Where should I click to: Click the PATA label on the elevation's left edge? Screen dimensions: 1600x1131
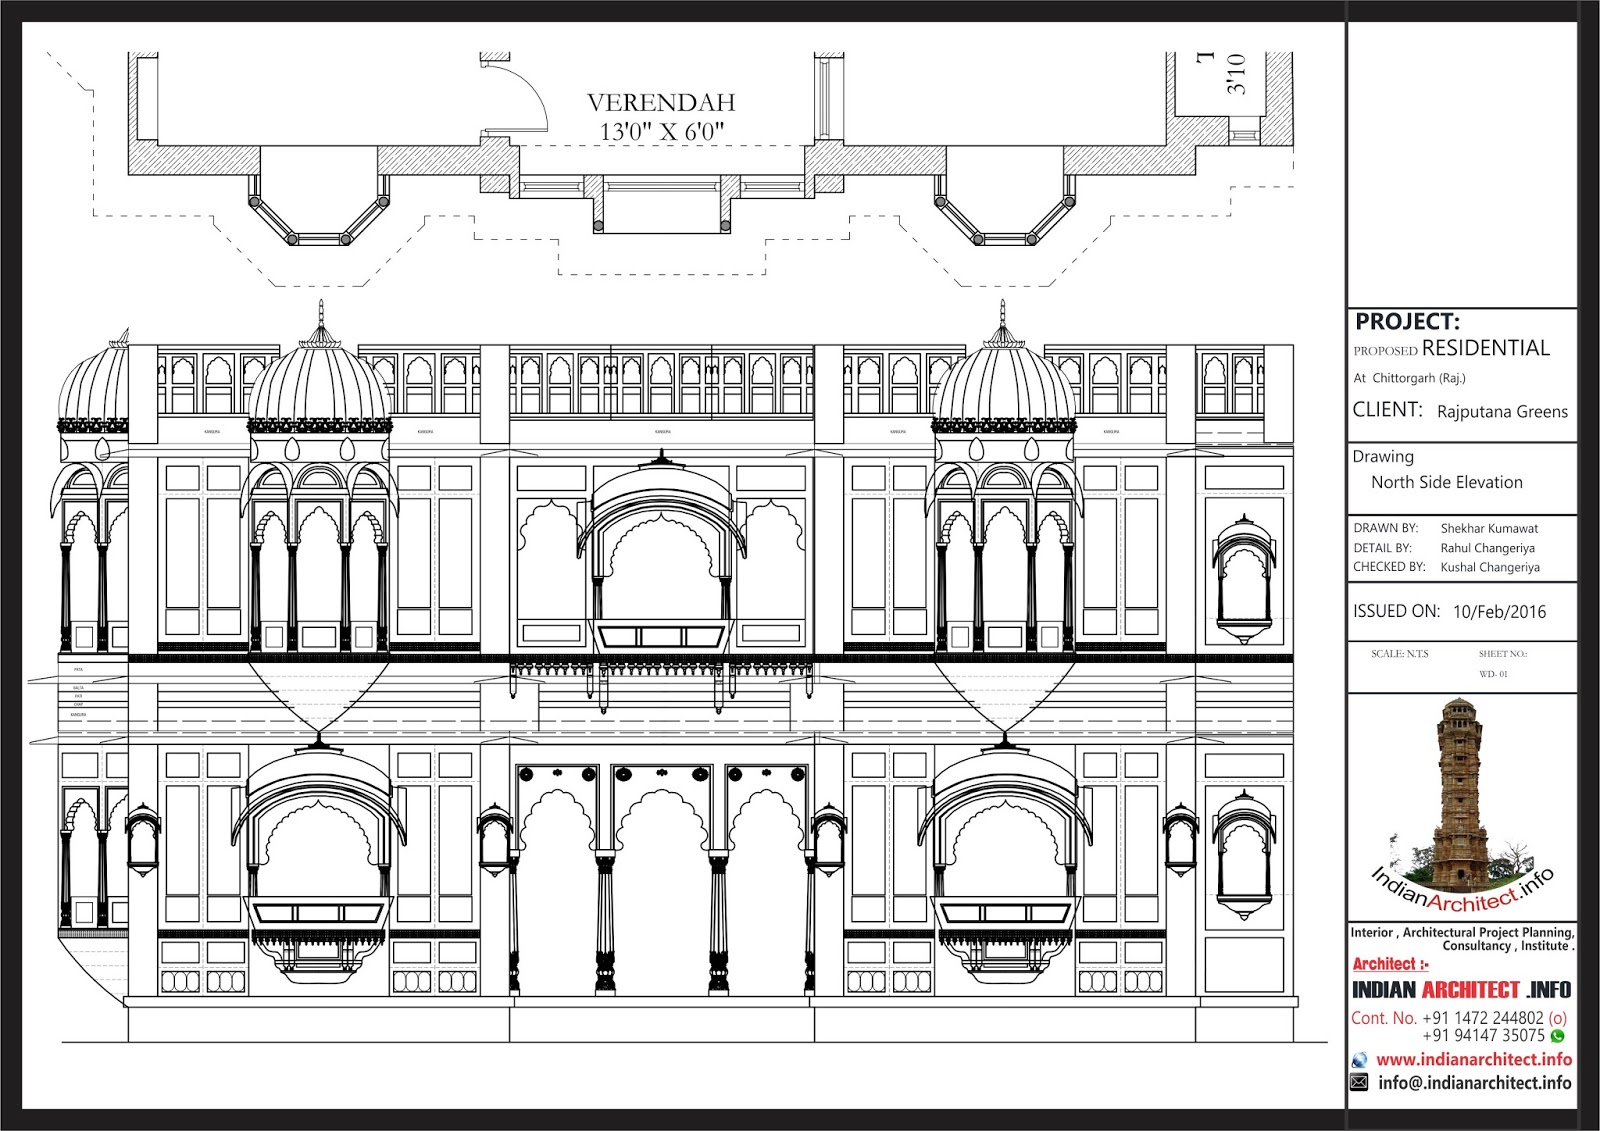click(78, 669)
